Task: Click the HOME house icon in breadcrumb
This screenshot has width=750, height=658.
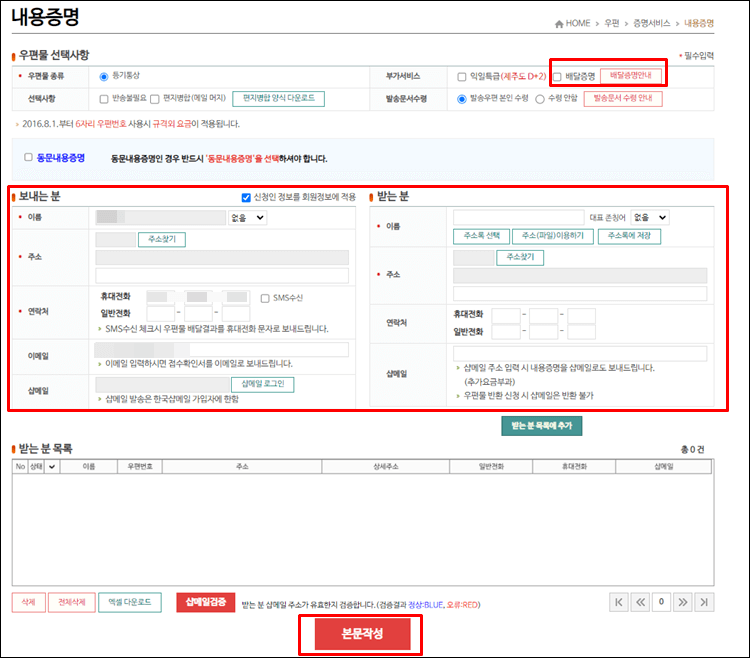Action: pyautogui.click(x=559, y=23)
